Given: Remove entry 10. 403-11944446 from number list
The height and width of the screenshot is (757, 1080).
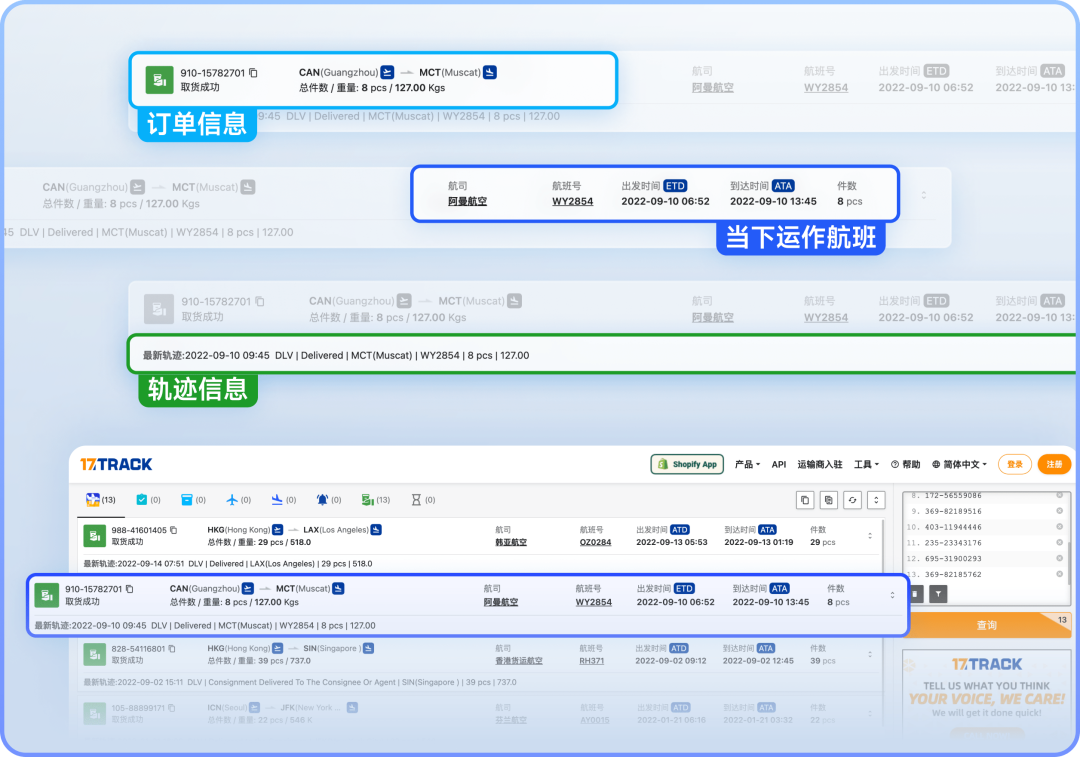Looking at the screenshot, I should (1059, 527).
